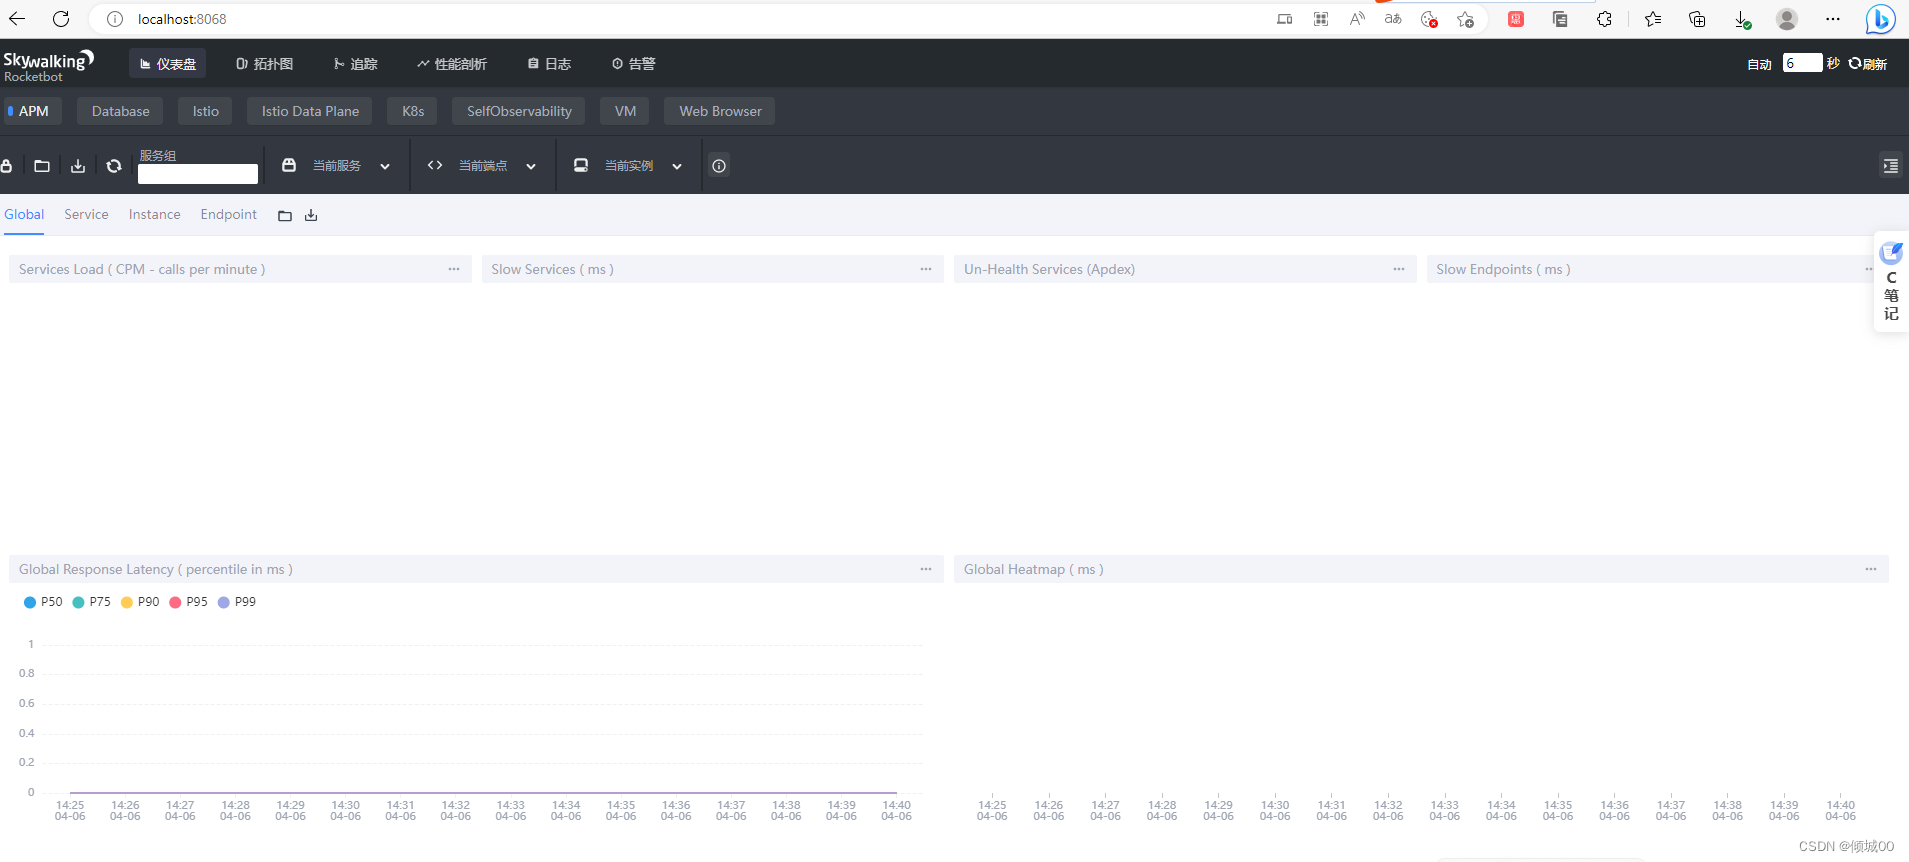Open browser extensions puzzle icon

click(x=1604, y=19)
